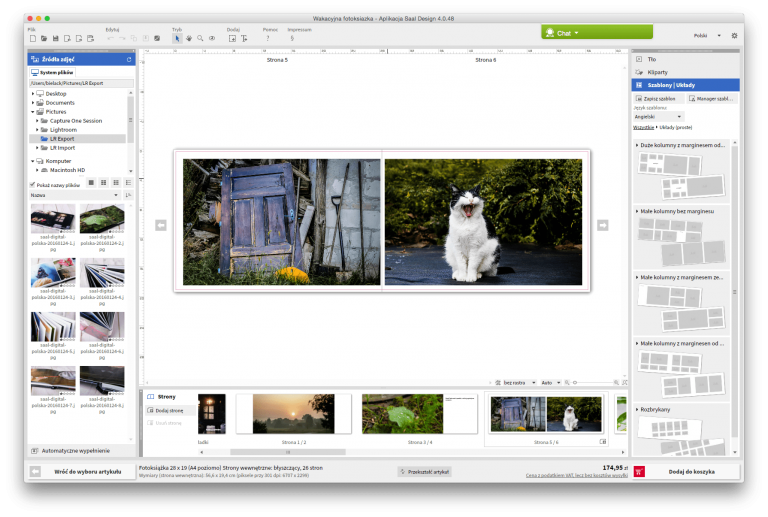The height and width of the screenshot is (517, 768).
Task: Add a text box from Dodaj
Action: pyautogui.click(x=244, y=38)
